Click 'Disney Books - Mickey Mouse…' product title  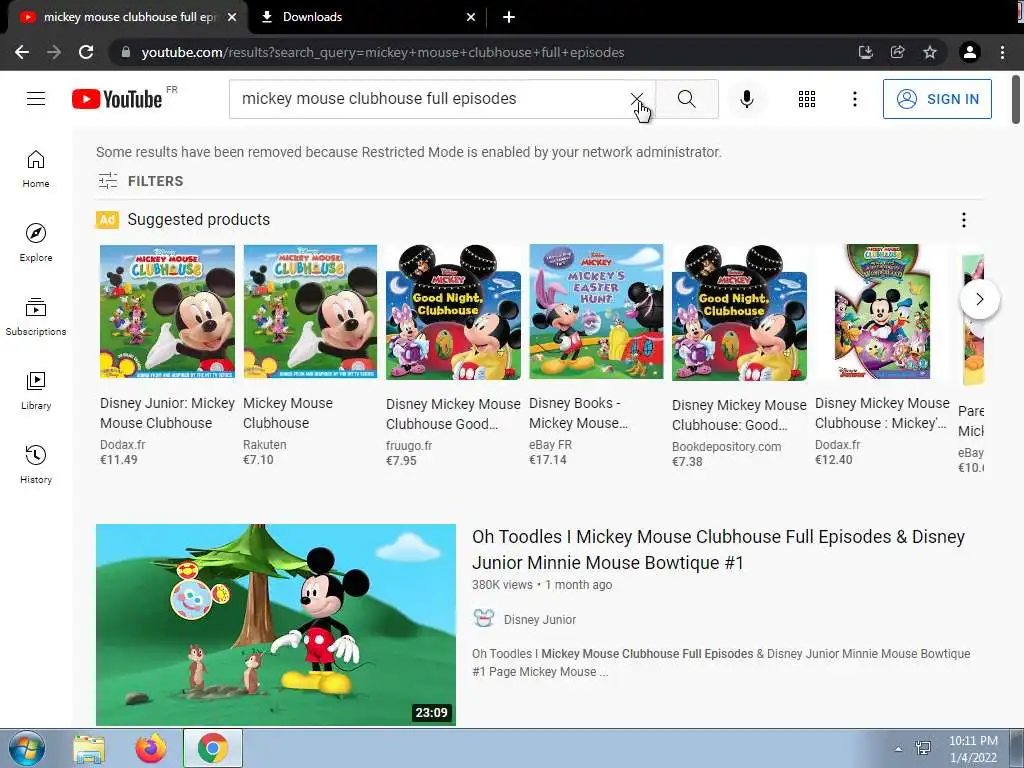click(x=579, y=413)
